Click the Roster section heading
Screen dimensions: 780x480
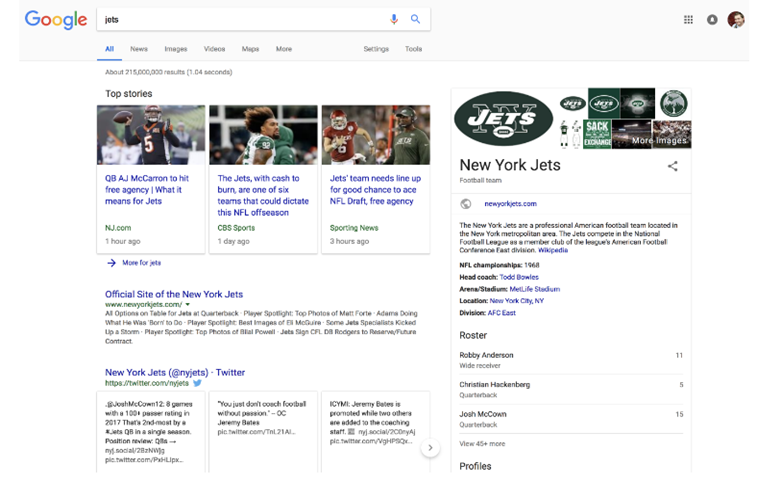point(473,335)
